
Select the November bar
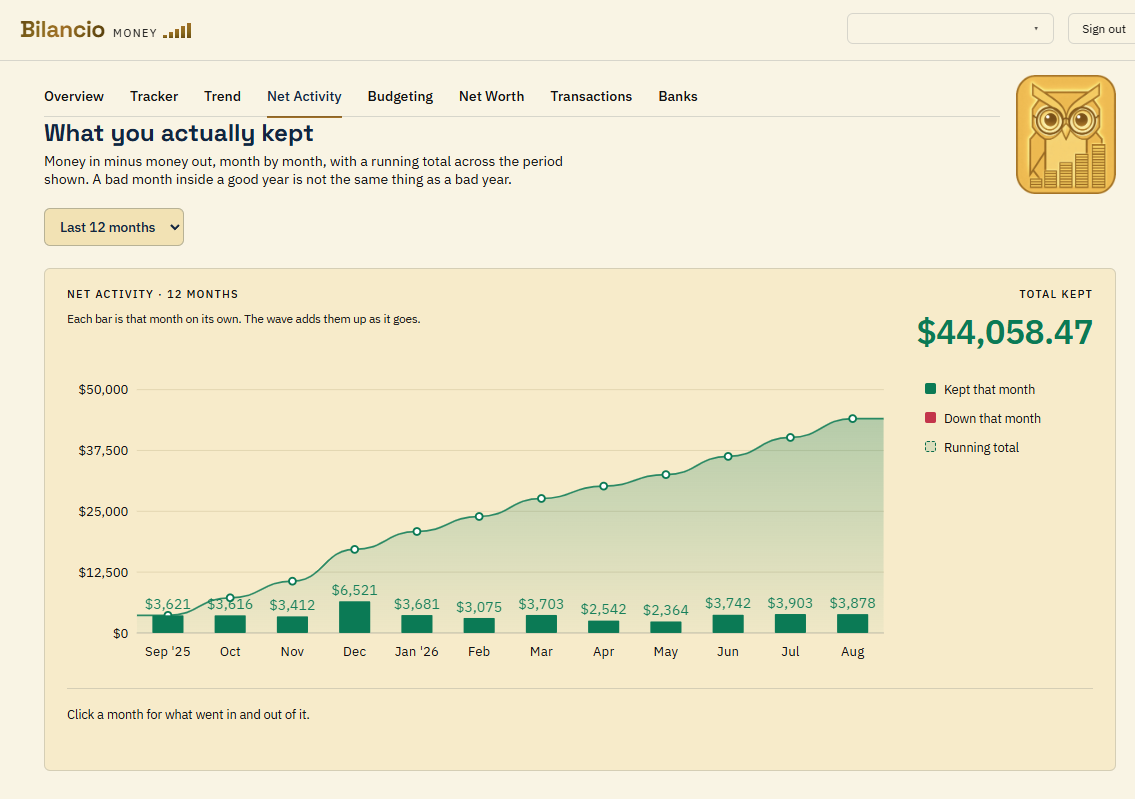292,625
